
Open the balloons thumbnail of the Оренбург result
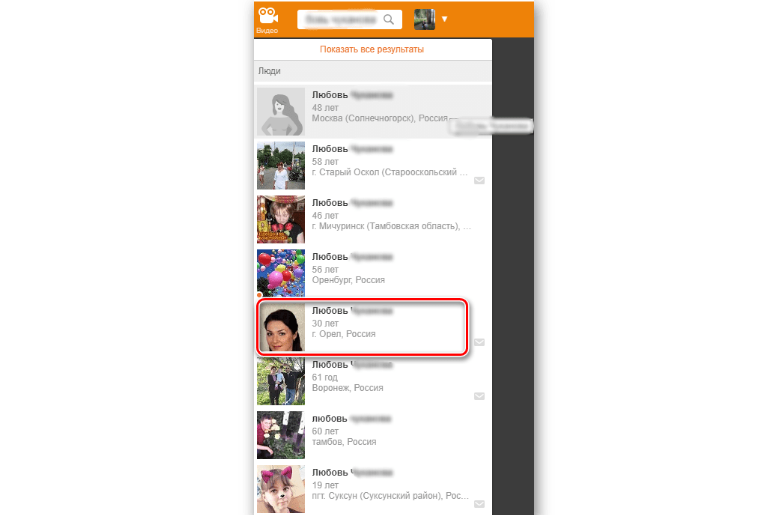tap(281, 273)
